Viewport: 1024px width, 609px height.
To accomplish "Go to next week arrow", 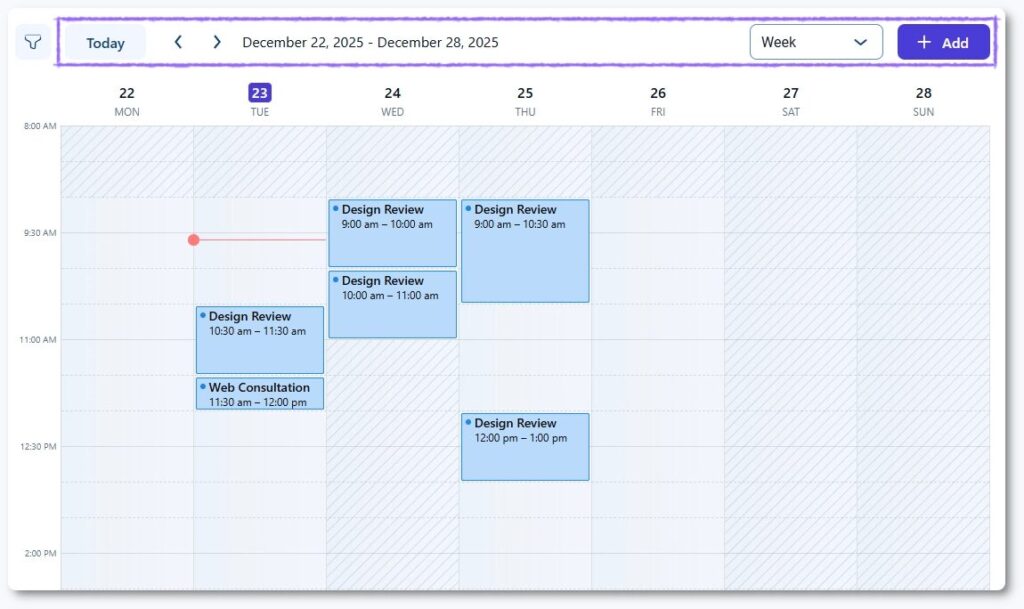I will point(217,42).
